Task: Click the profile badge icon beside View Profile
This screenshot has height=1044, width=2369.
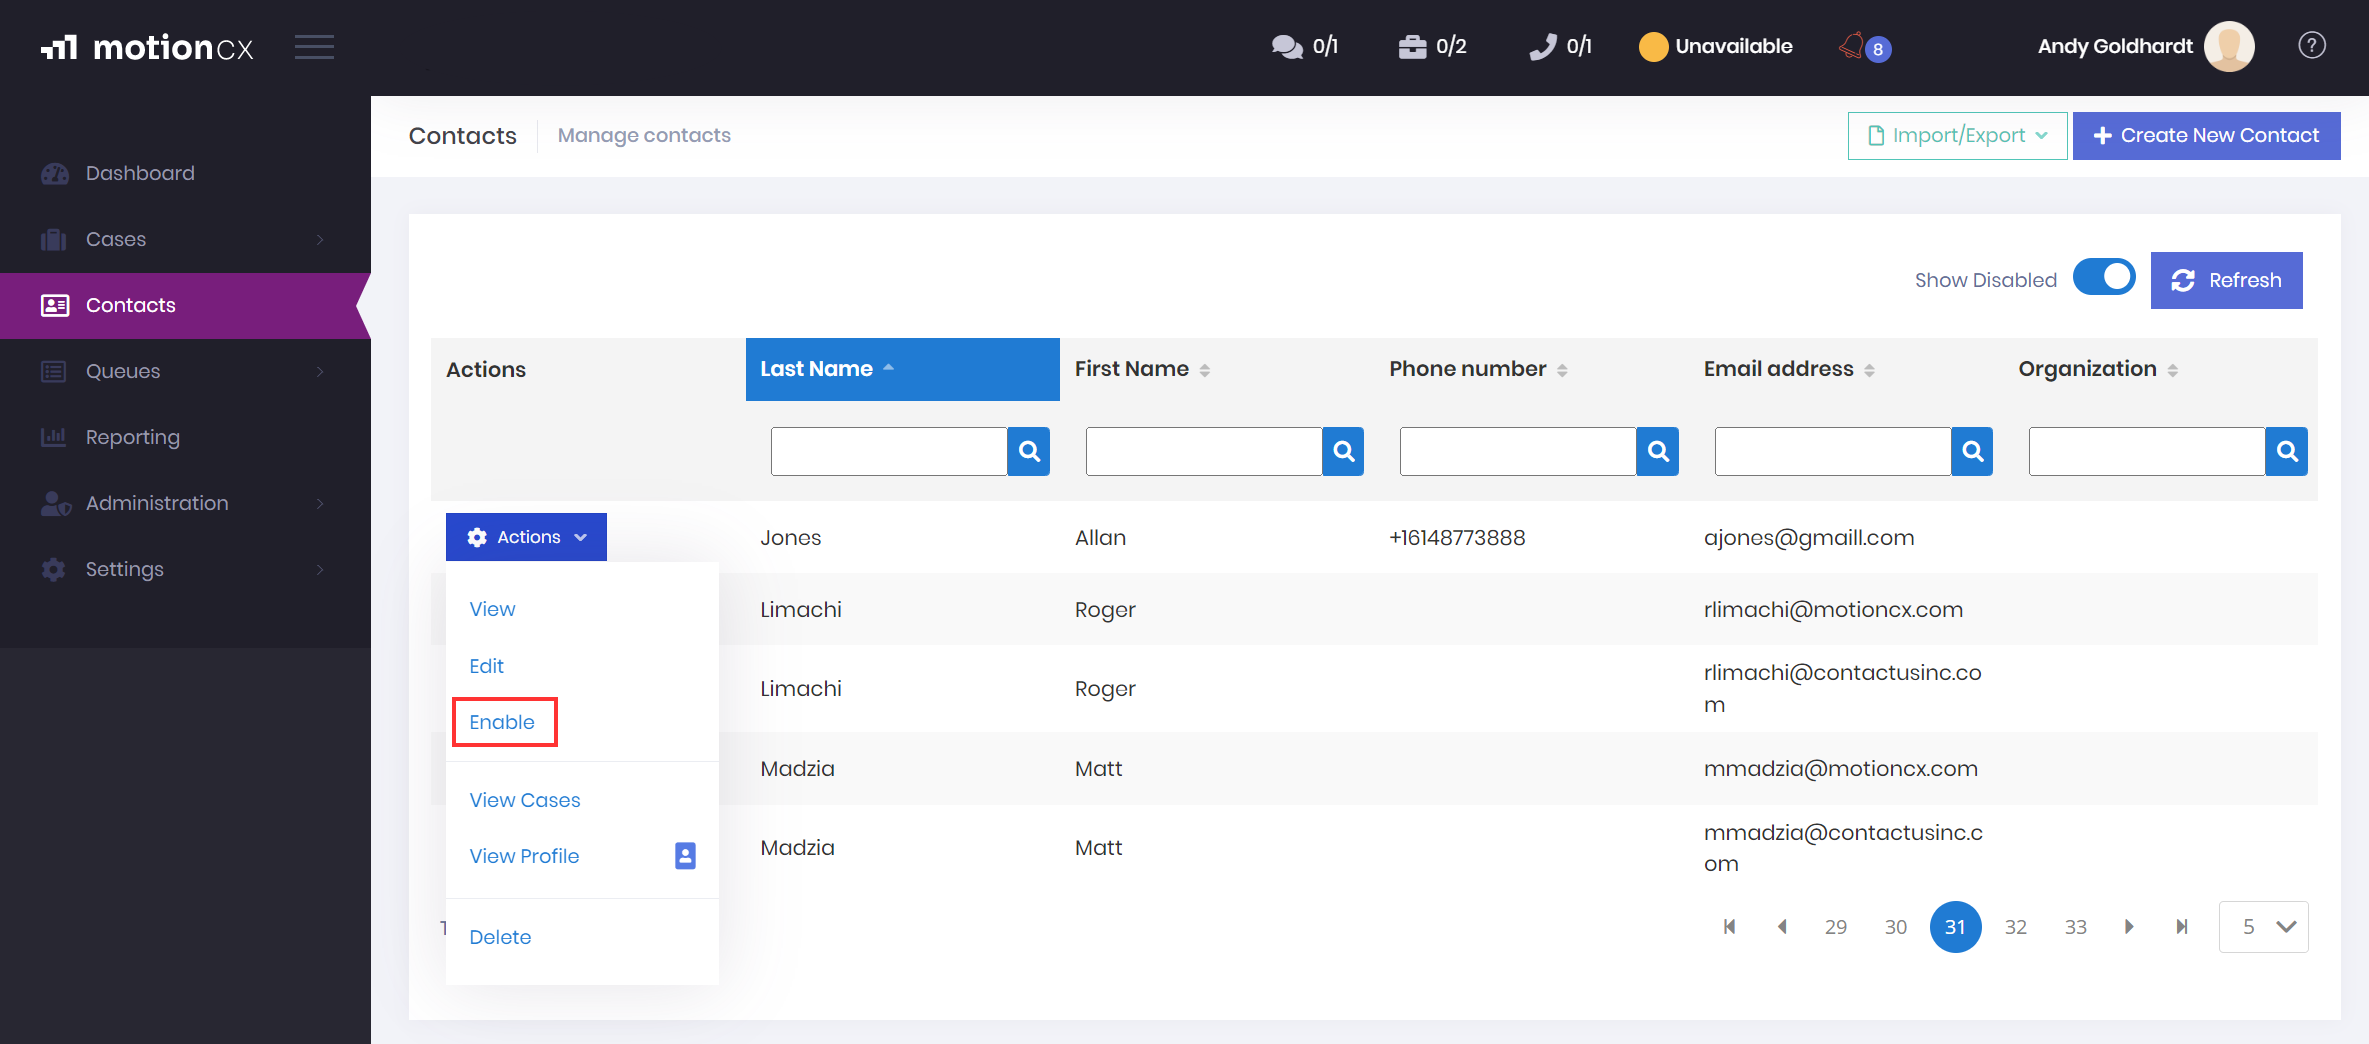Action: [x=685, y=856]
